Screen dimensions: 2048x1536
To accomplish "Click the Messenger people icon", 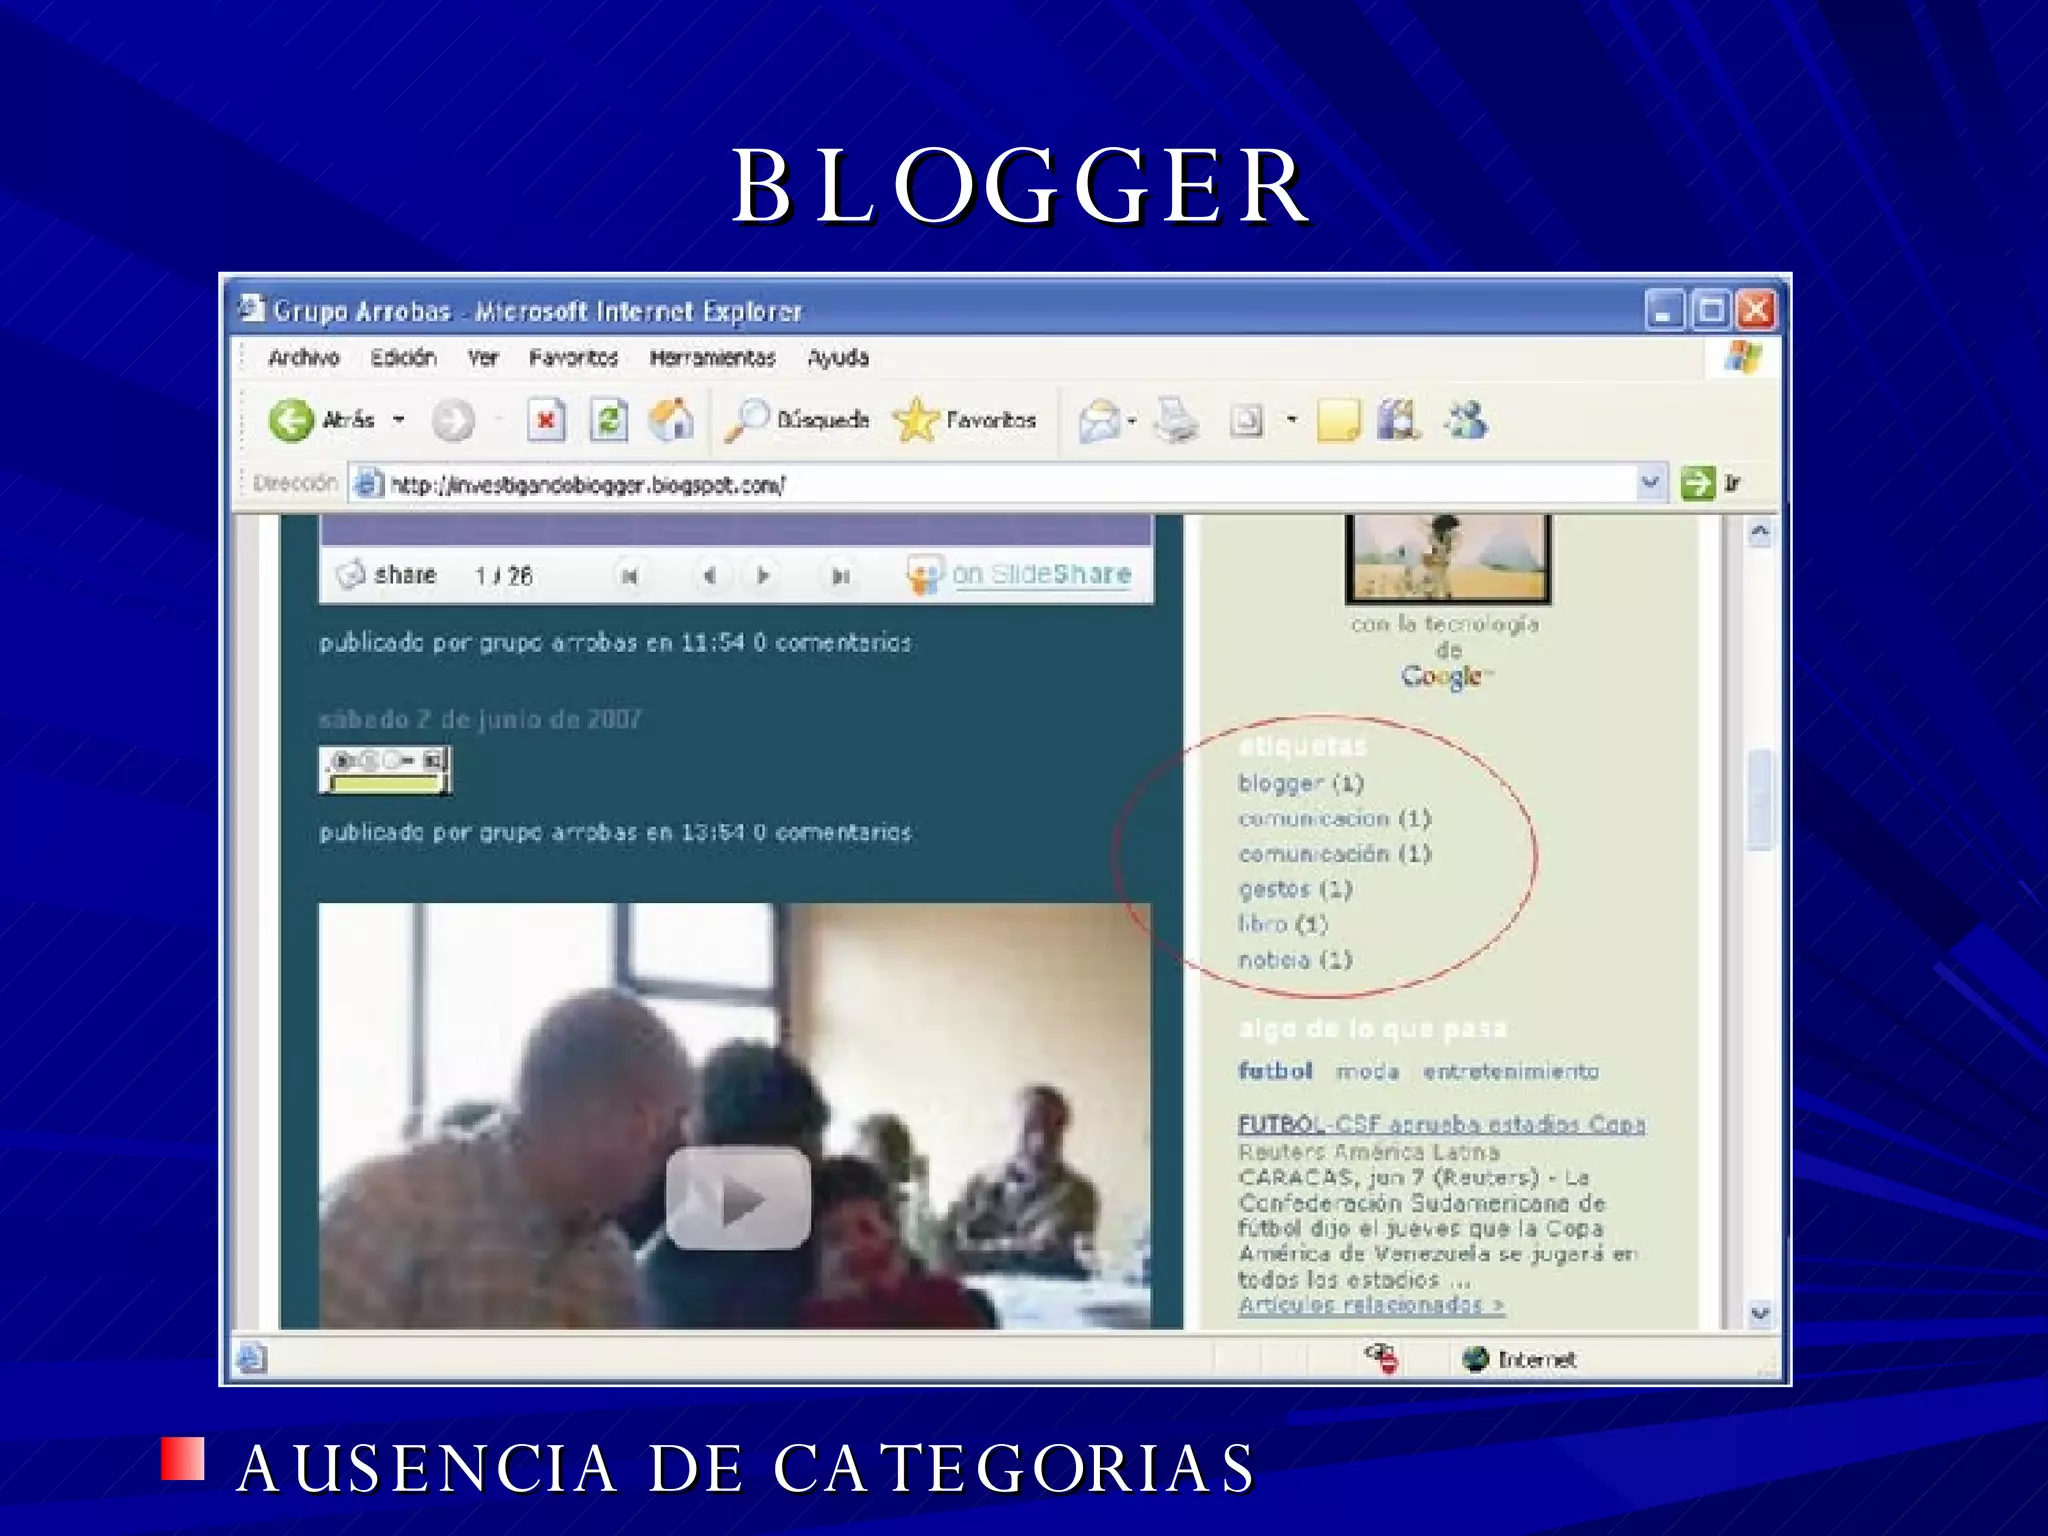I will click(x=1467, y=420).
